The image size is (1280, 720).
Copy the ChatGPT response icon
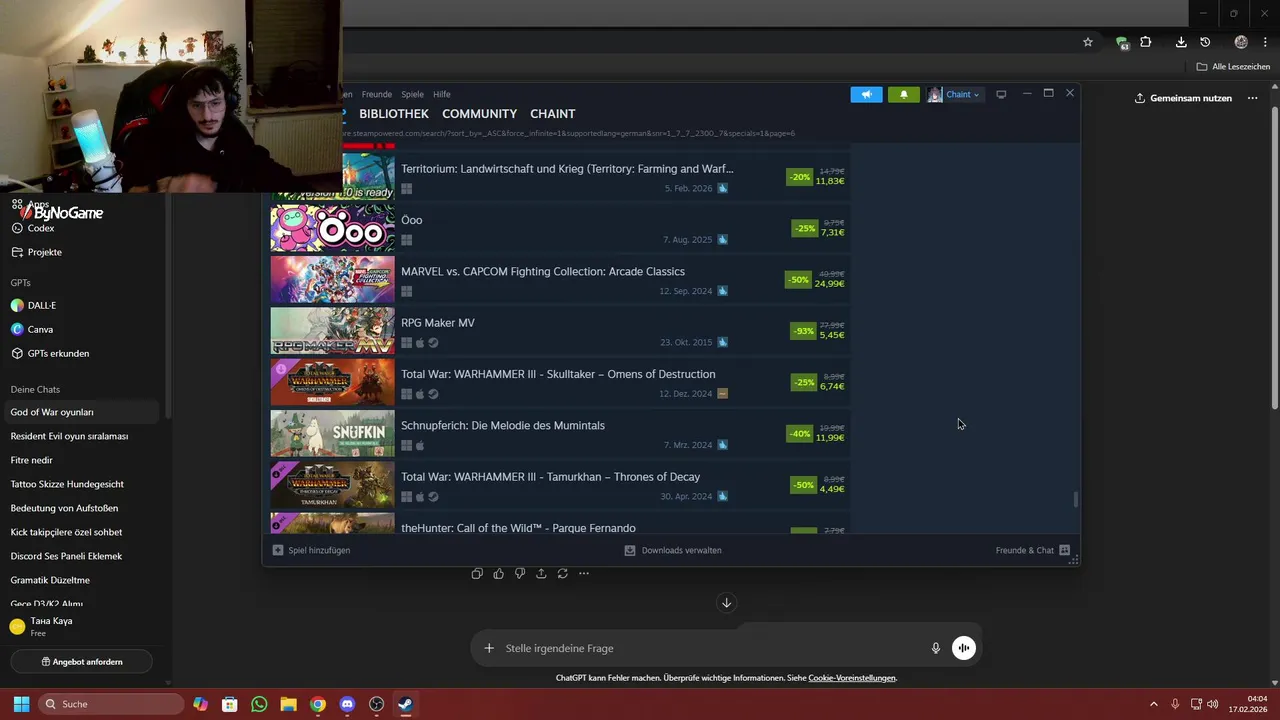(x=477, y=573)
